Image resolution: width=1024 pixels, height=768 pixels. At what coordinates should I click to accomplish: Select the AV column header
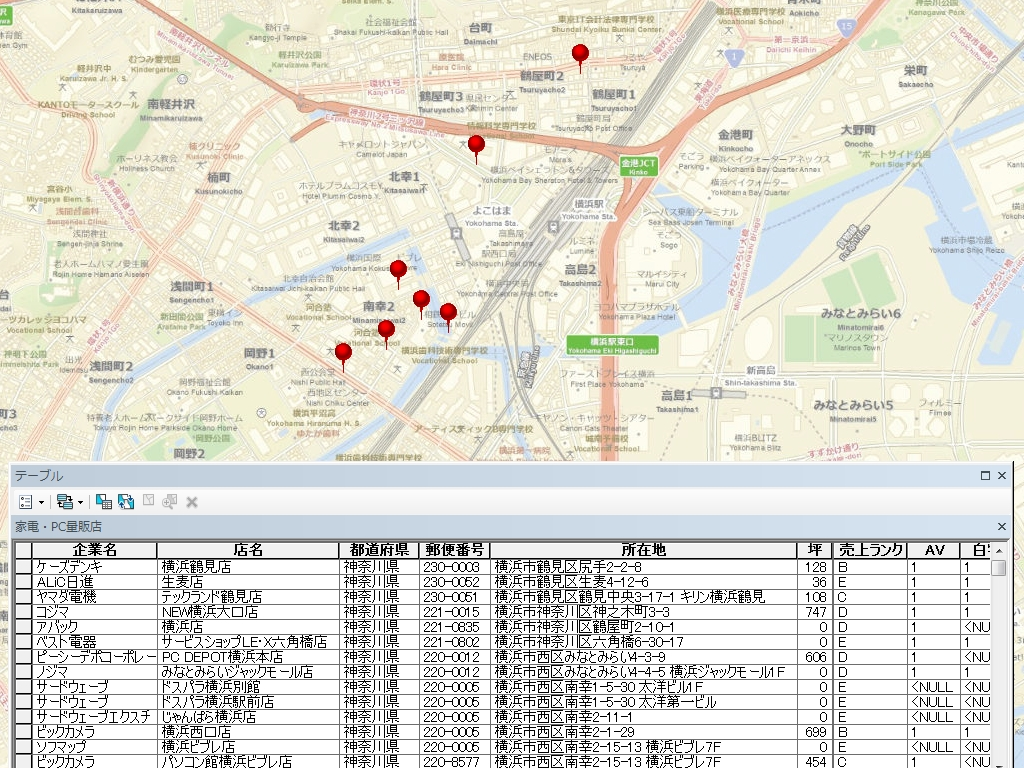click(935, 550)
